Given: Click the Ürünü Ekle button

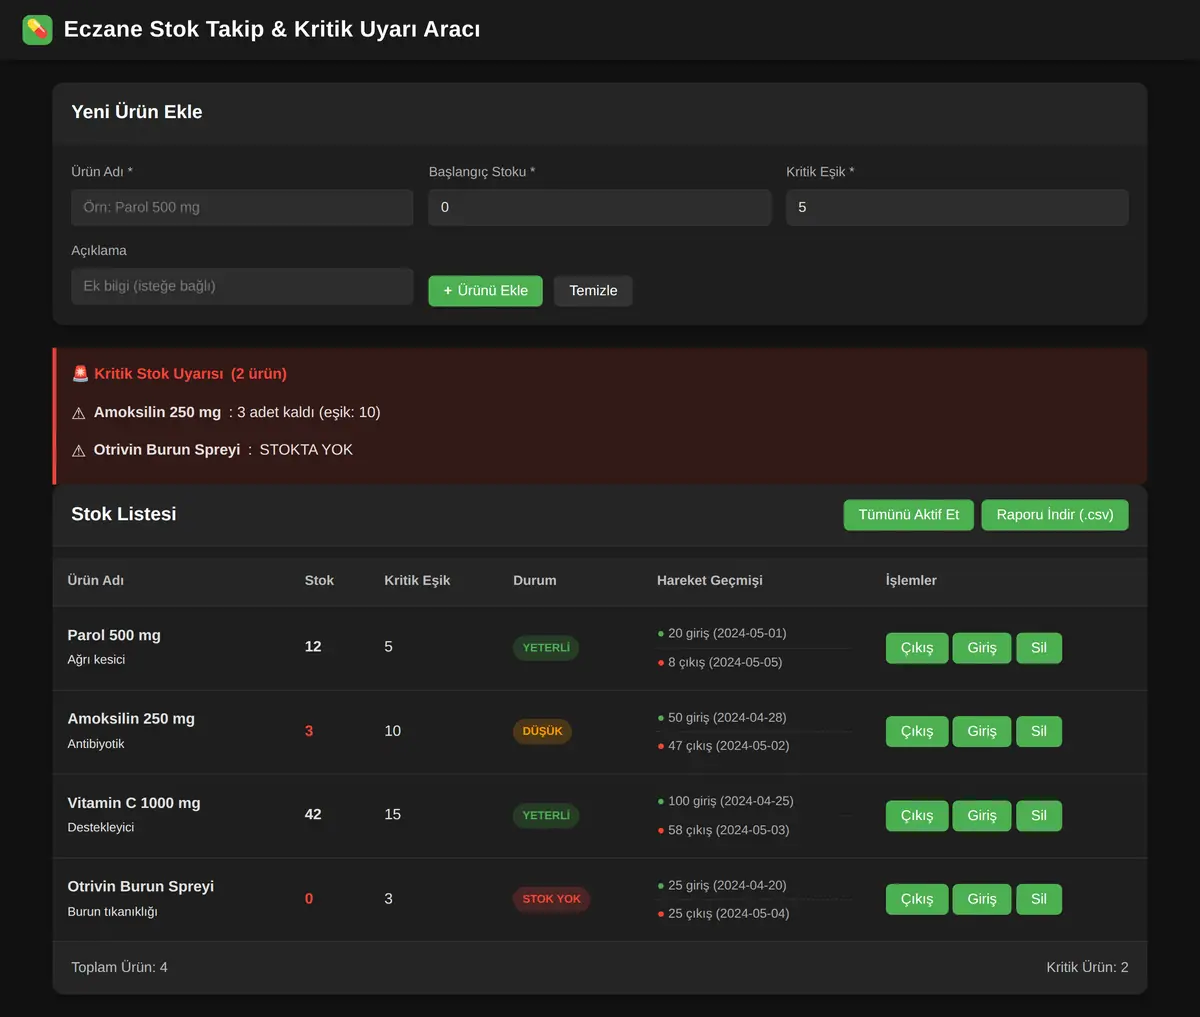Looking at the screenshot, I should pos(485,291).
